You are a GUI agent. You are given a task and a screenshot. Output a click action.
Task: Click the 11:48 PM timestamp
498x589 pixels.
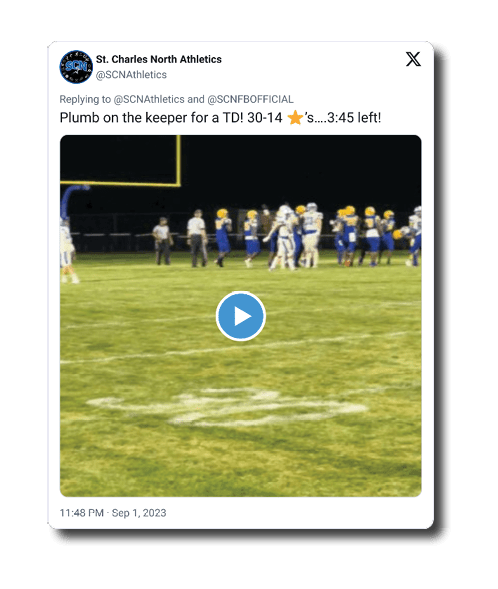point(81,513)
